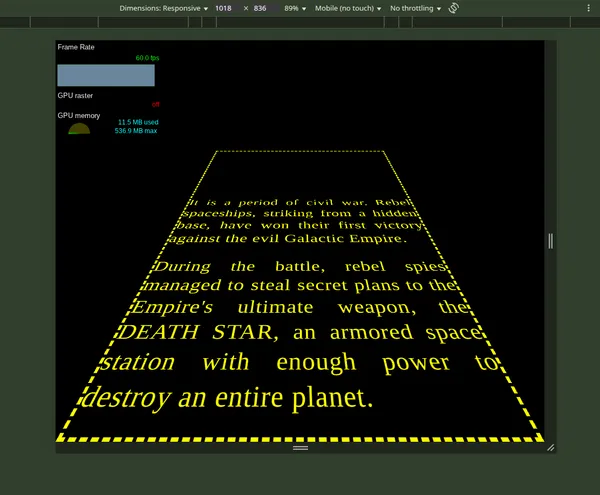Click the 536.9 MB max value

point(136,131)
